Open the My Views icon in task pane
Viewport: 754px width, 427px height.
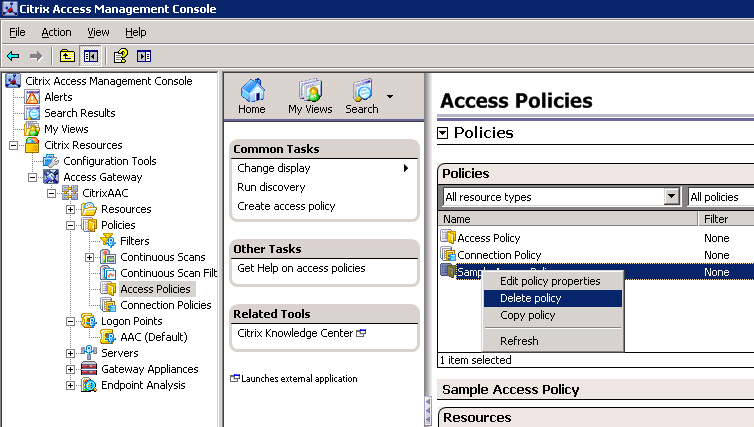(x=310, y=90)
